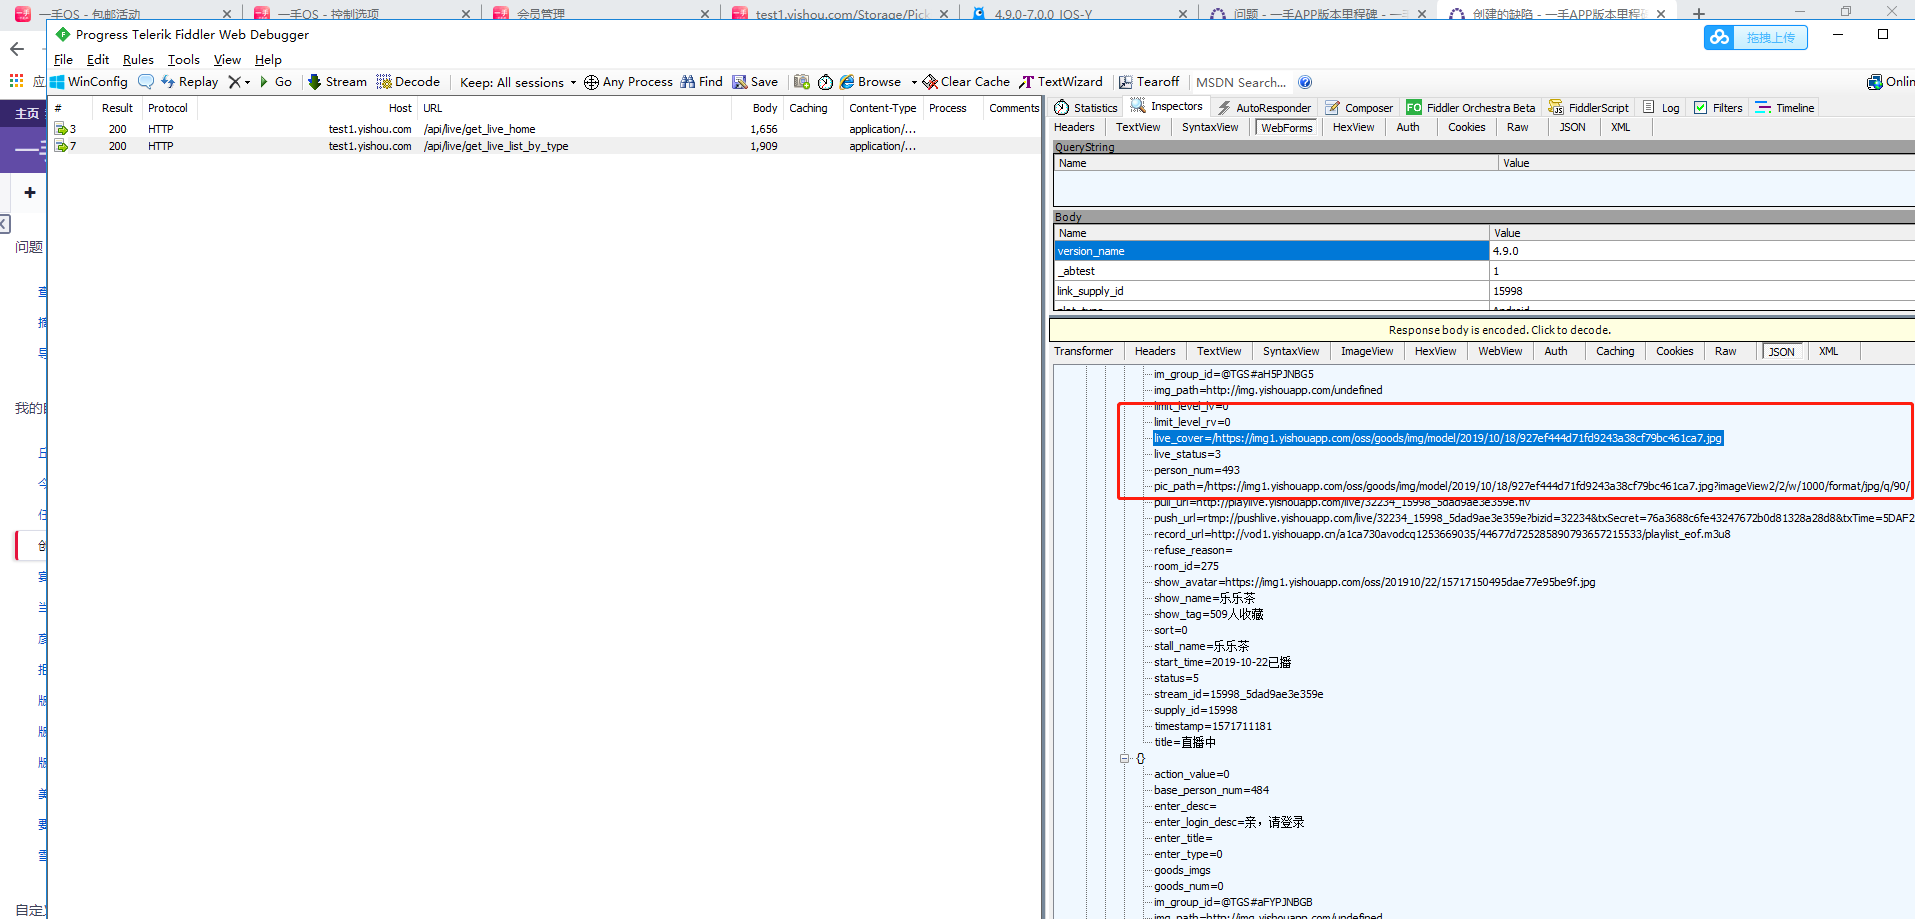
Task: Click the Remove X icon in toolbar
Action: coord(234,82)
